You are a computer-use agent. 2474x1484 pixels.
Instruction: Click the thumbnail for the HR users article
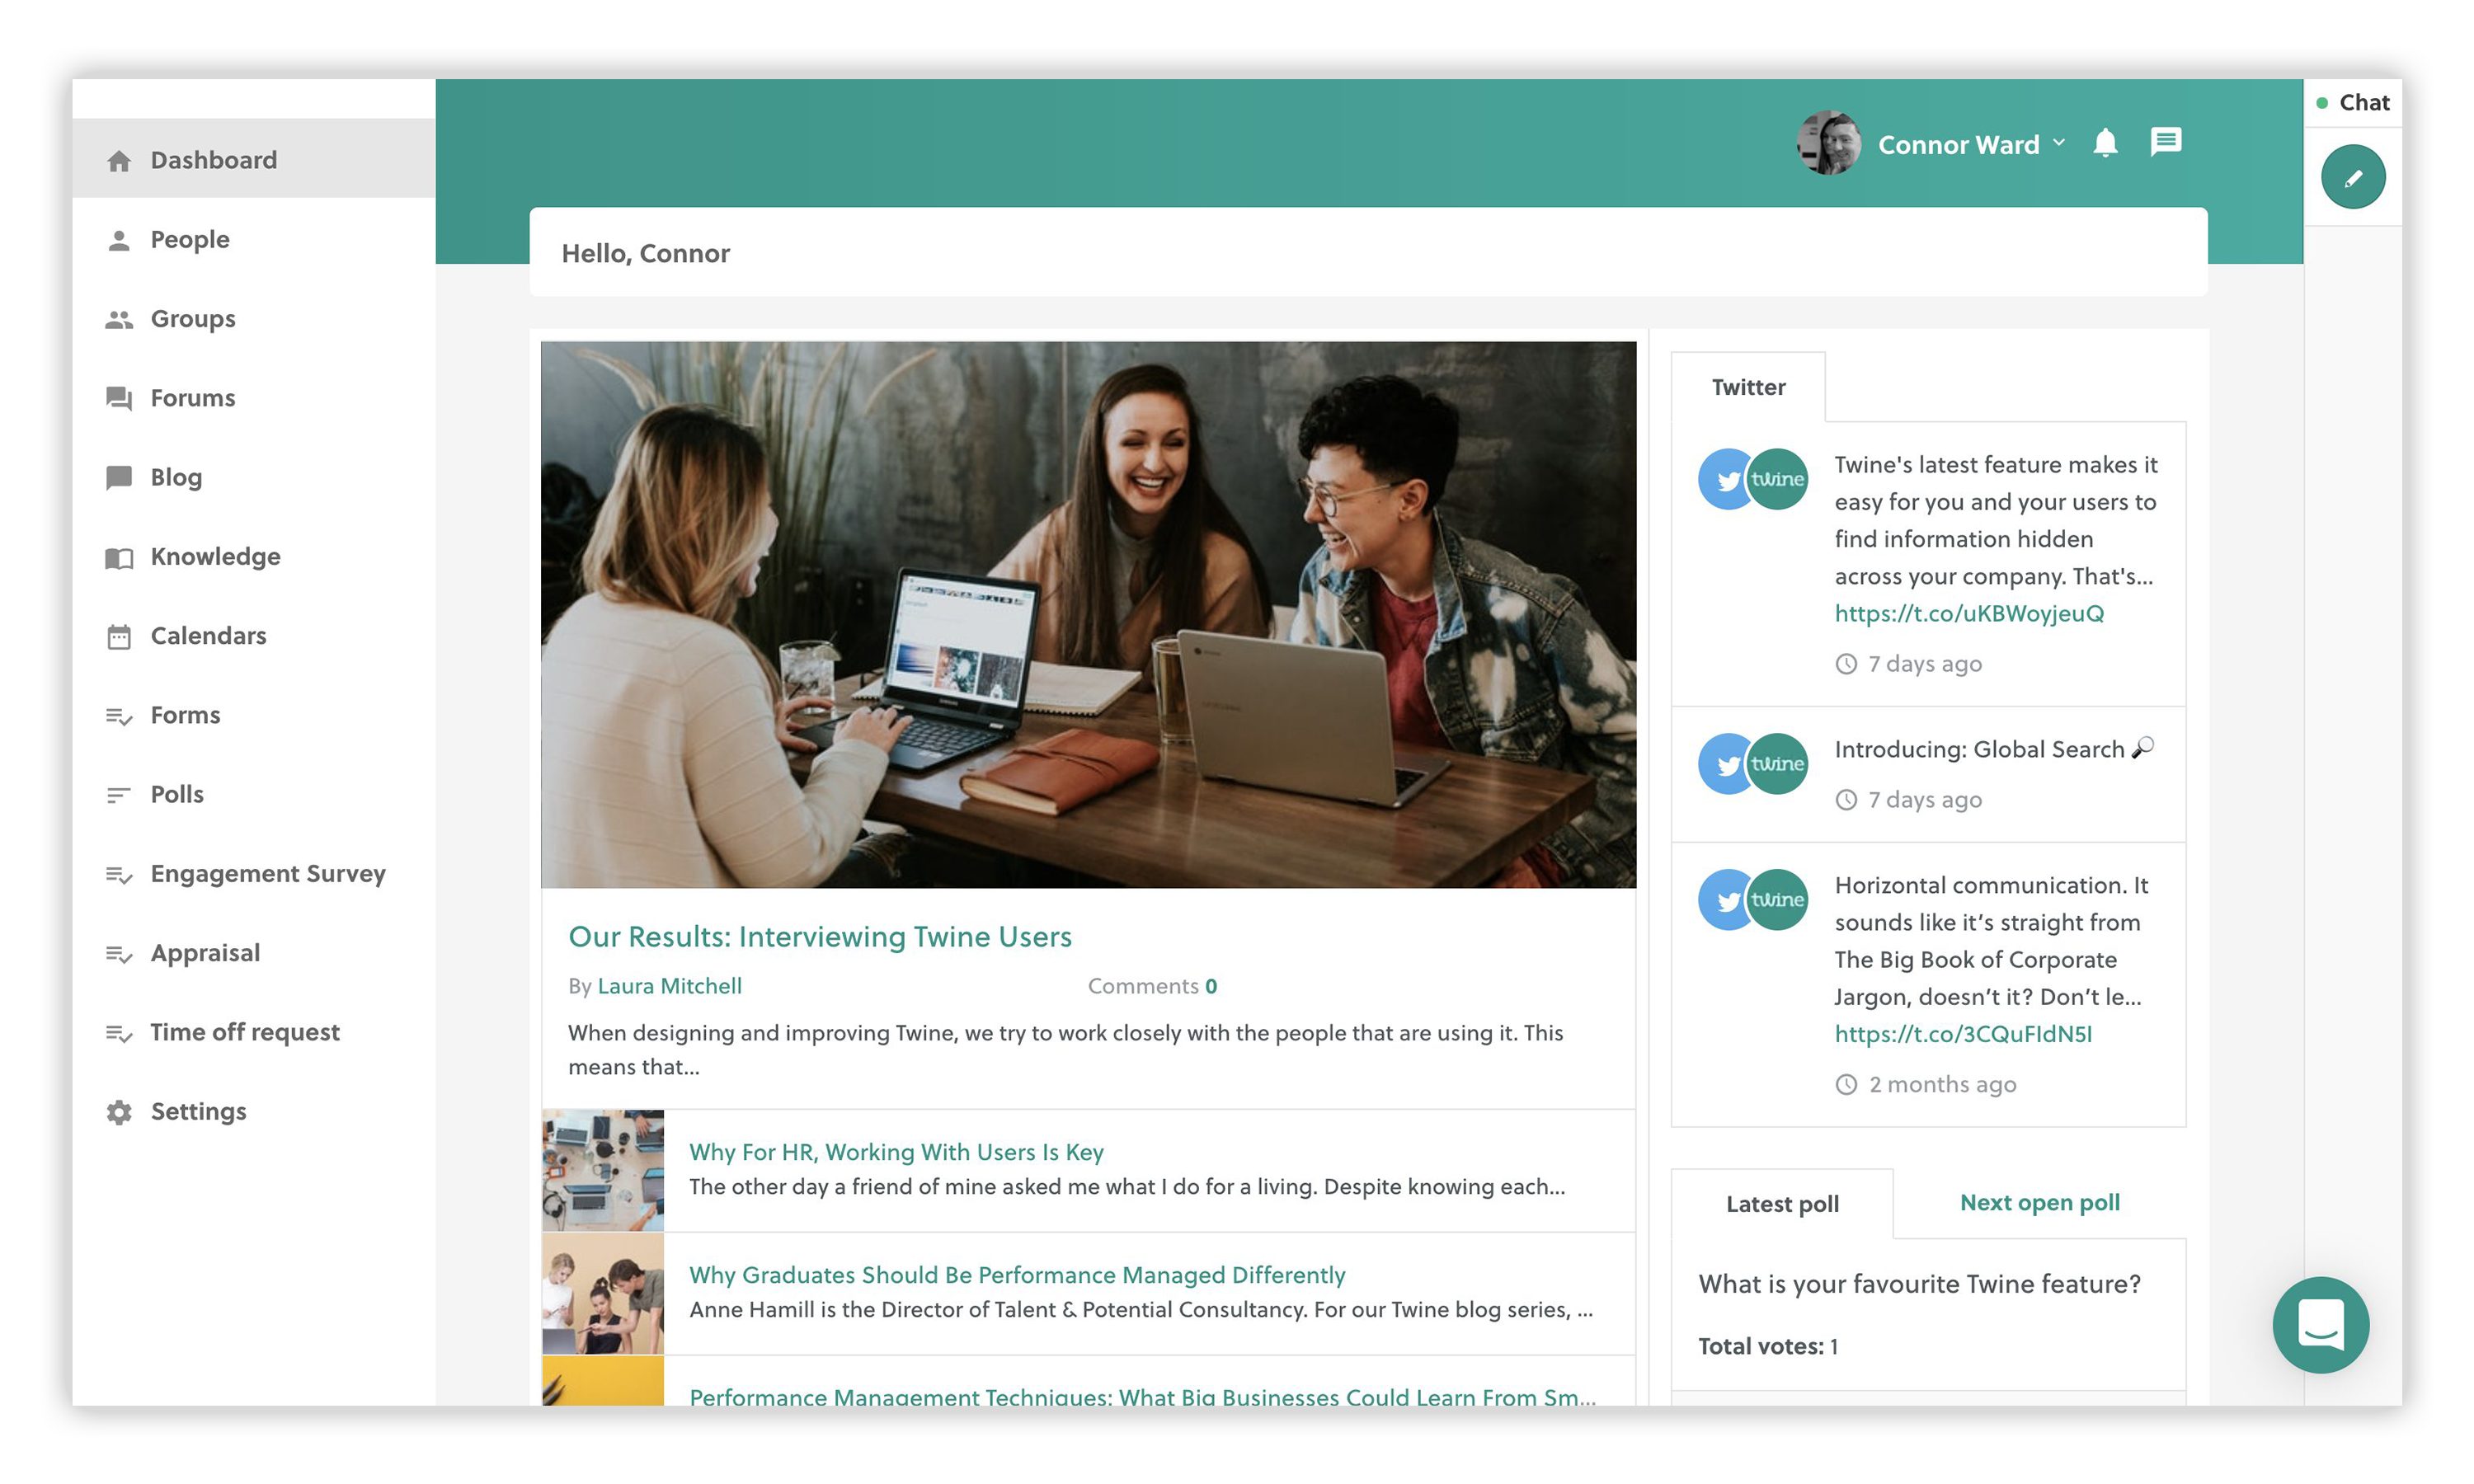(x=602, y=1170)
